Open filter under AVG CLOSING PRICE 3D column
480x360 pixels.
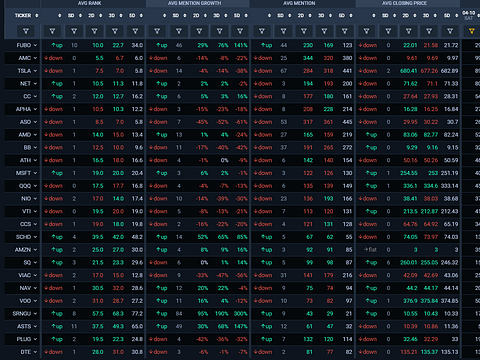point(429,31)
